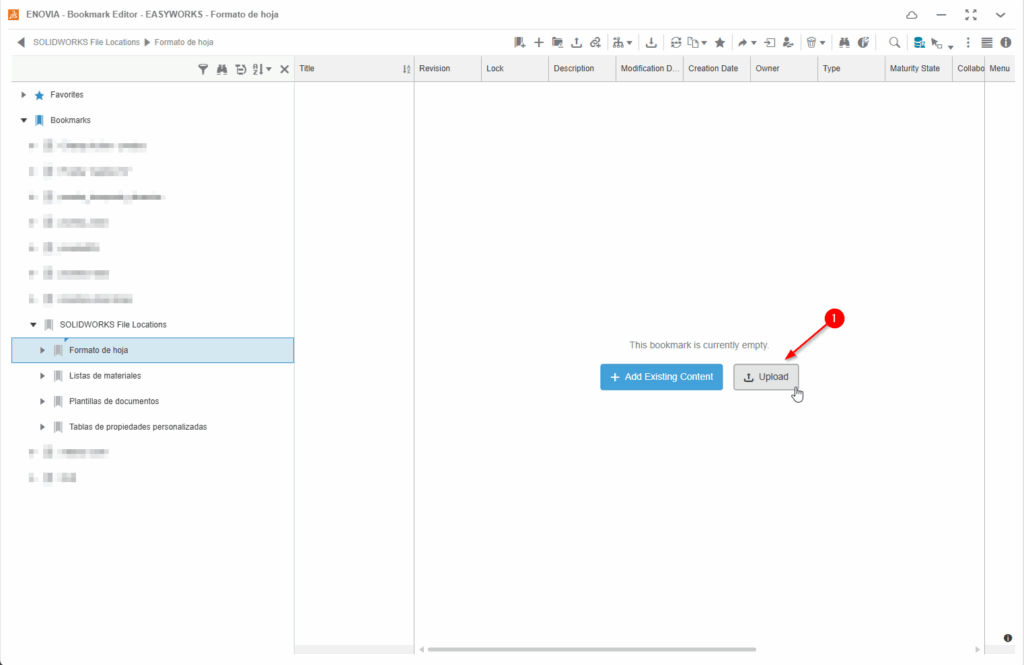Viewport: 1024px width, 665px height.
Task: Open the dropdown arrow next to share icon
Action: tap(754, 43)
